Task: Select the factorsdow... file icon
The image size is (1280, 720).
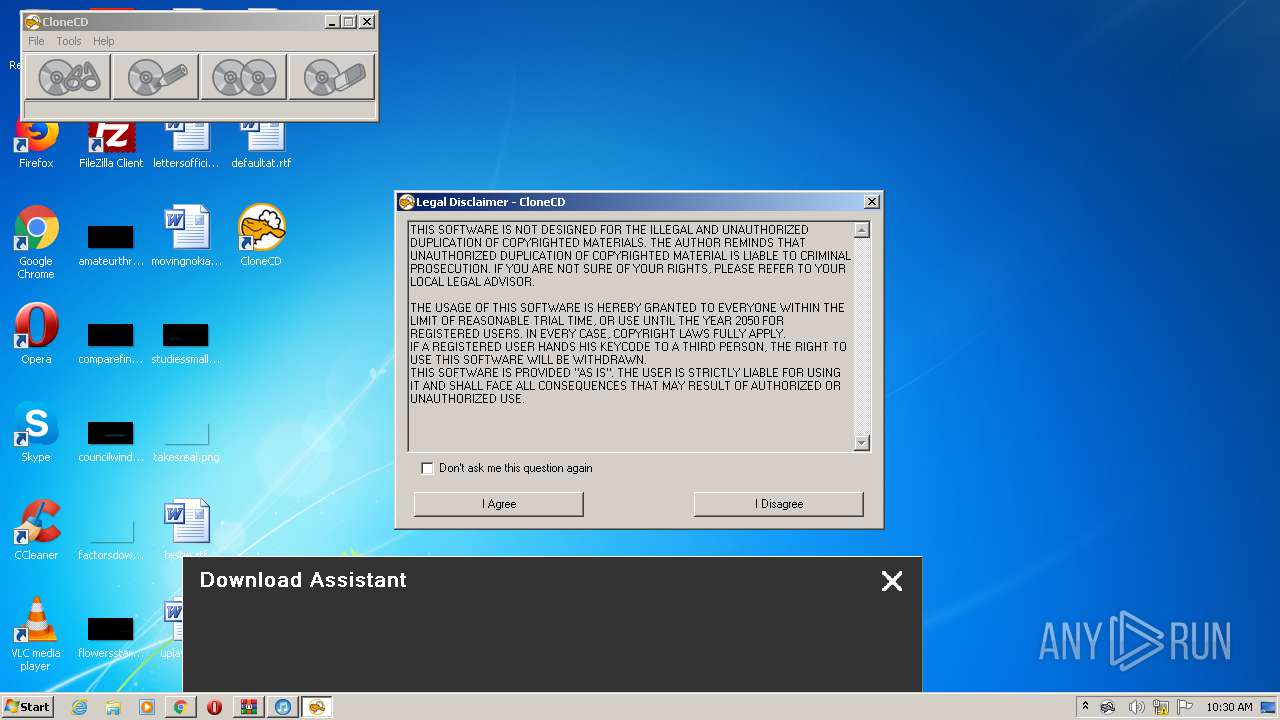Action: tap(111, 537)
